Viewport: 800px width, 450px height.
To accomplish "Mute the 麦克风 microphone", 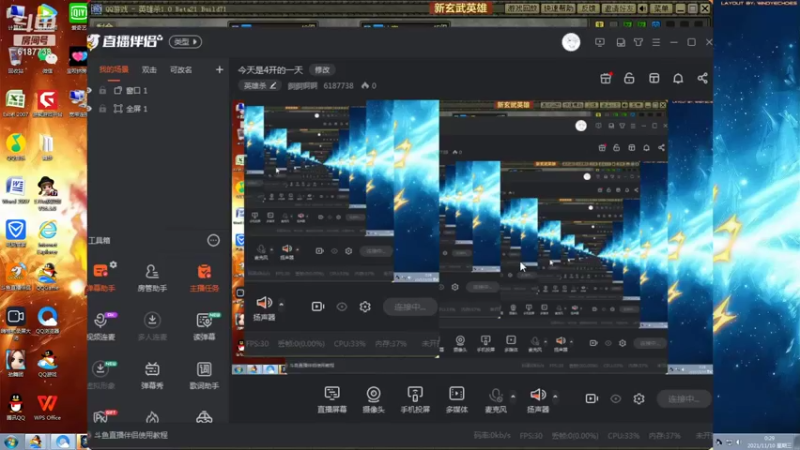I will (495, 399).
